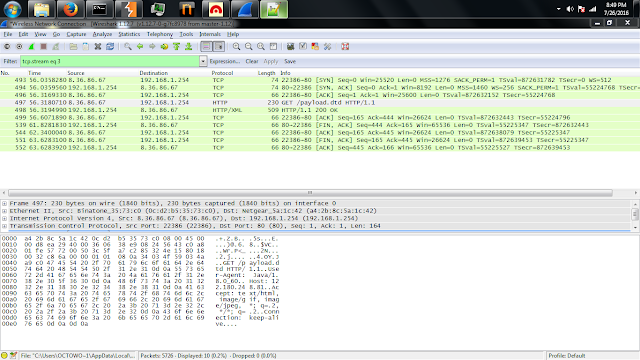Open Command Prompt from the taskbar

click(99, 9)
